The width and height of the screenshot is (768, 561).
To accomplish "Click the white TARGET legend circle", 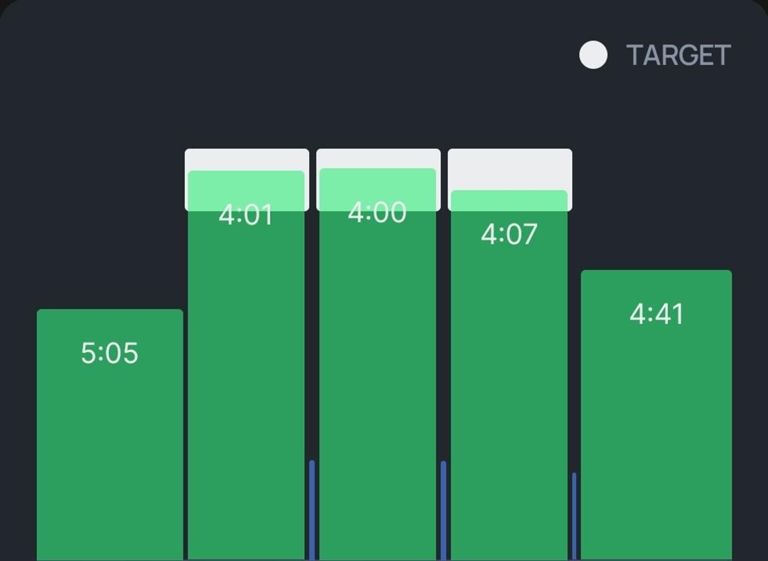I will tap(593, 56).
